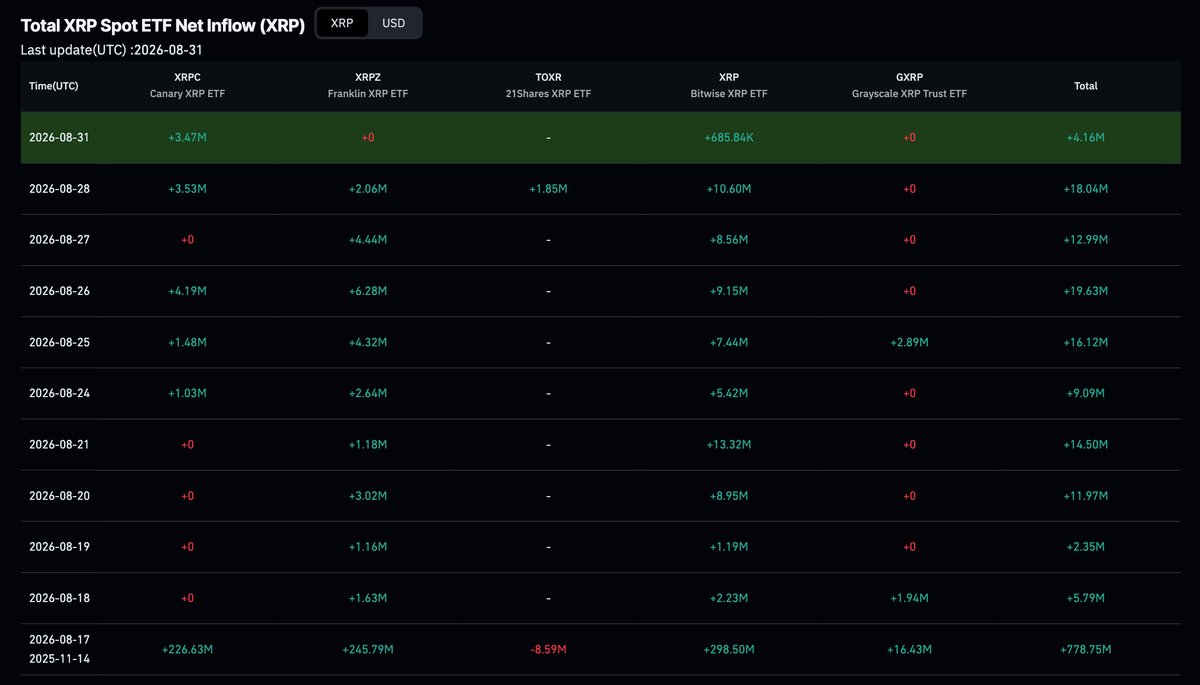1200x685 pixels.
Task: Click the +778.75M cumulative total
Action: click(1086, 650)
